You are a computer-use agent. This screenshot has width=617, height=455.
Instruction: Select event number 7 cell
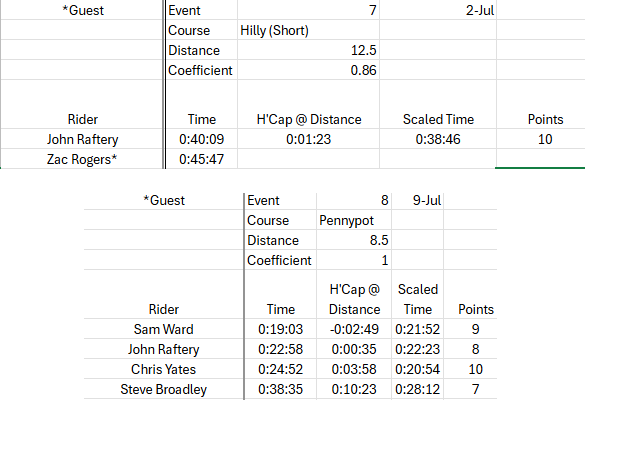(308, 10)
